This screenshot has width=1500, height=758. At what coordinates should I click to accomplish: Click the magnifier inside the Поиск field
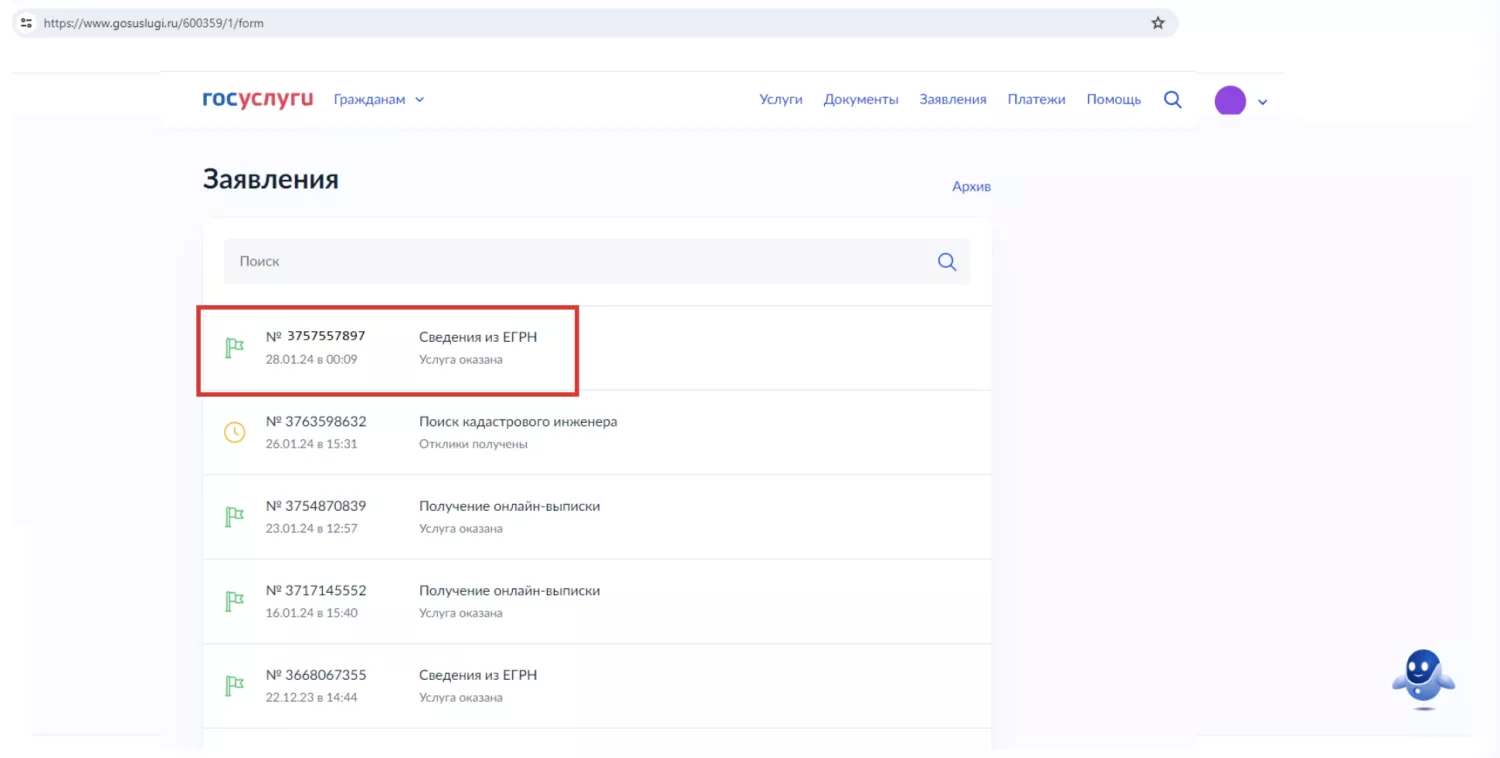(x=947, y=262)
